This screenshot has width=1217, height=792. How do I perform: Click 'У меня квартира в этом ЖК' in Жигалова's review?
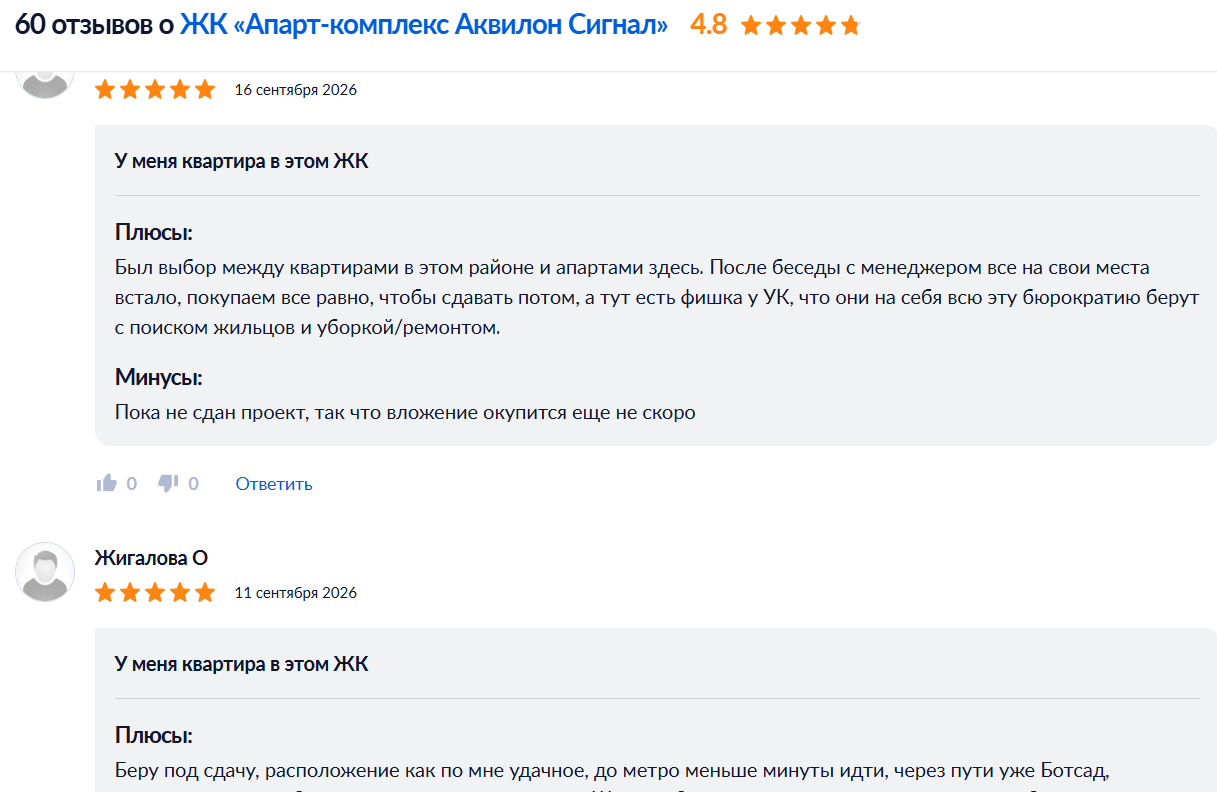[x=242, y=664]
